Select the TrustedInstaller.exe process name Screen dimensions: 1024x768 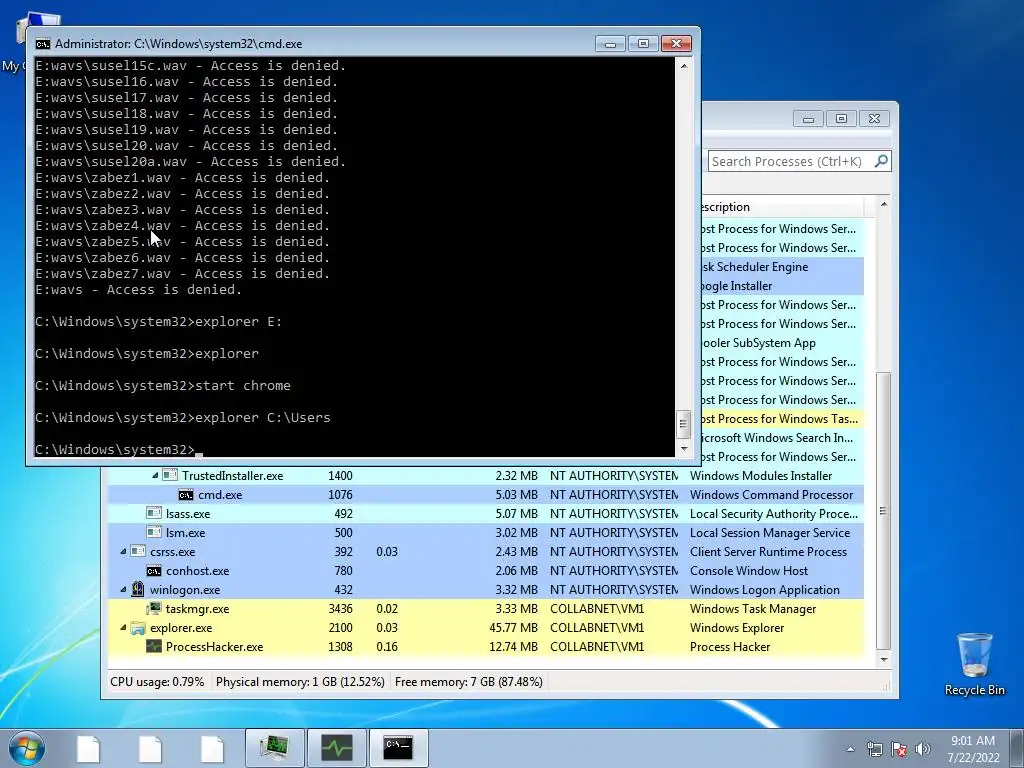click(x=232, y=476)
